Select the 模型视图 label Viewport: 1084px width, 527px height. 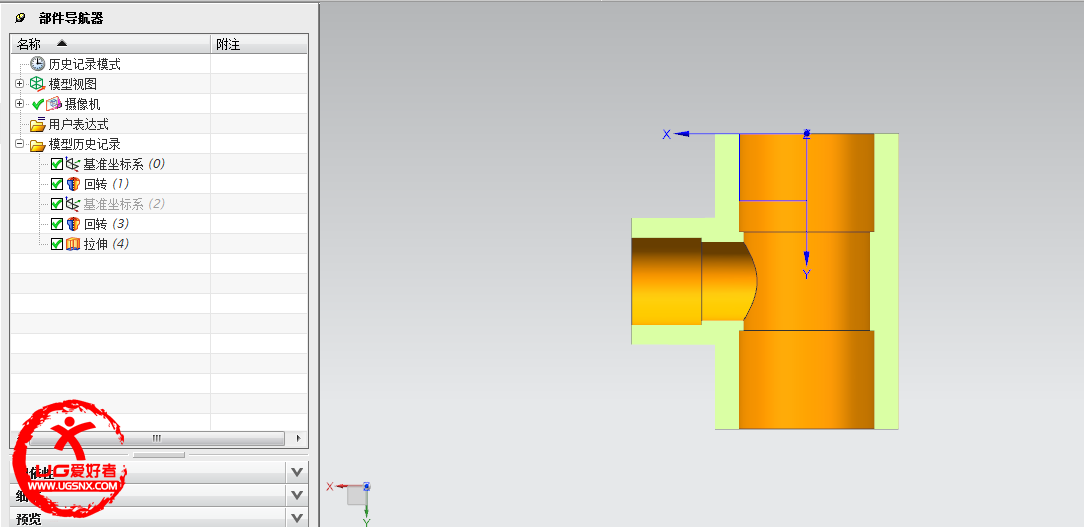coord(73,84)
